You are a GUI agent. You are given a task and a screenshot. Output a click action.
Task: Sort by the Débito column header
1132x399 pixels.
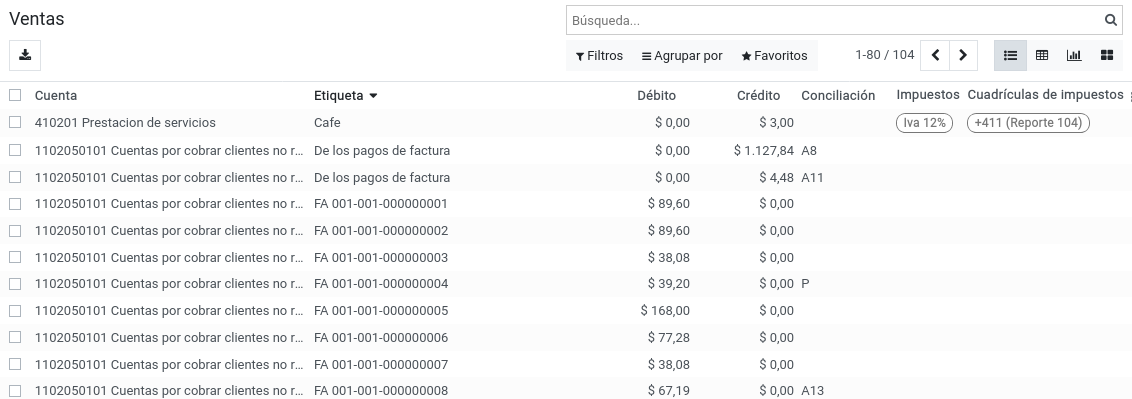pyautogui.click(x=656, y=95)
